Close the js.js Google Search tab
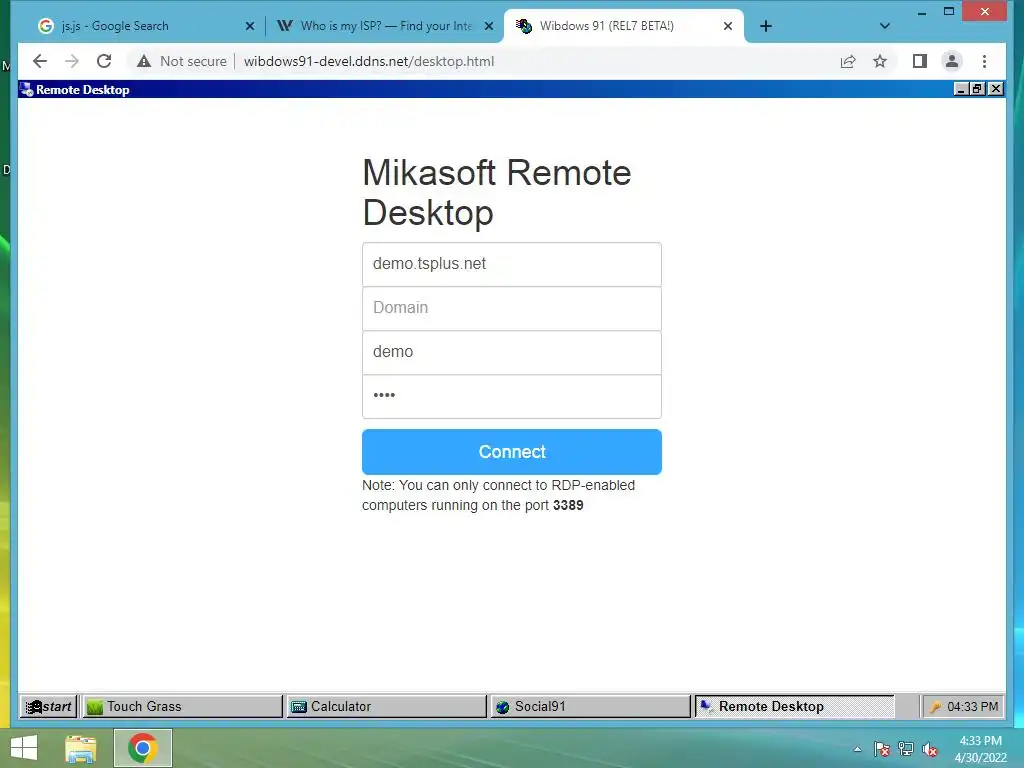The image size is (1024, 768). coord(249,26)
